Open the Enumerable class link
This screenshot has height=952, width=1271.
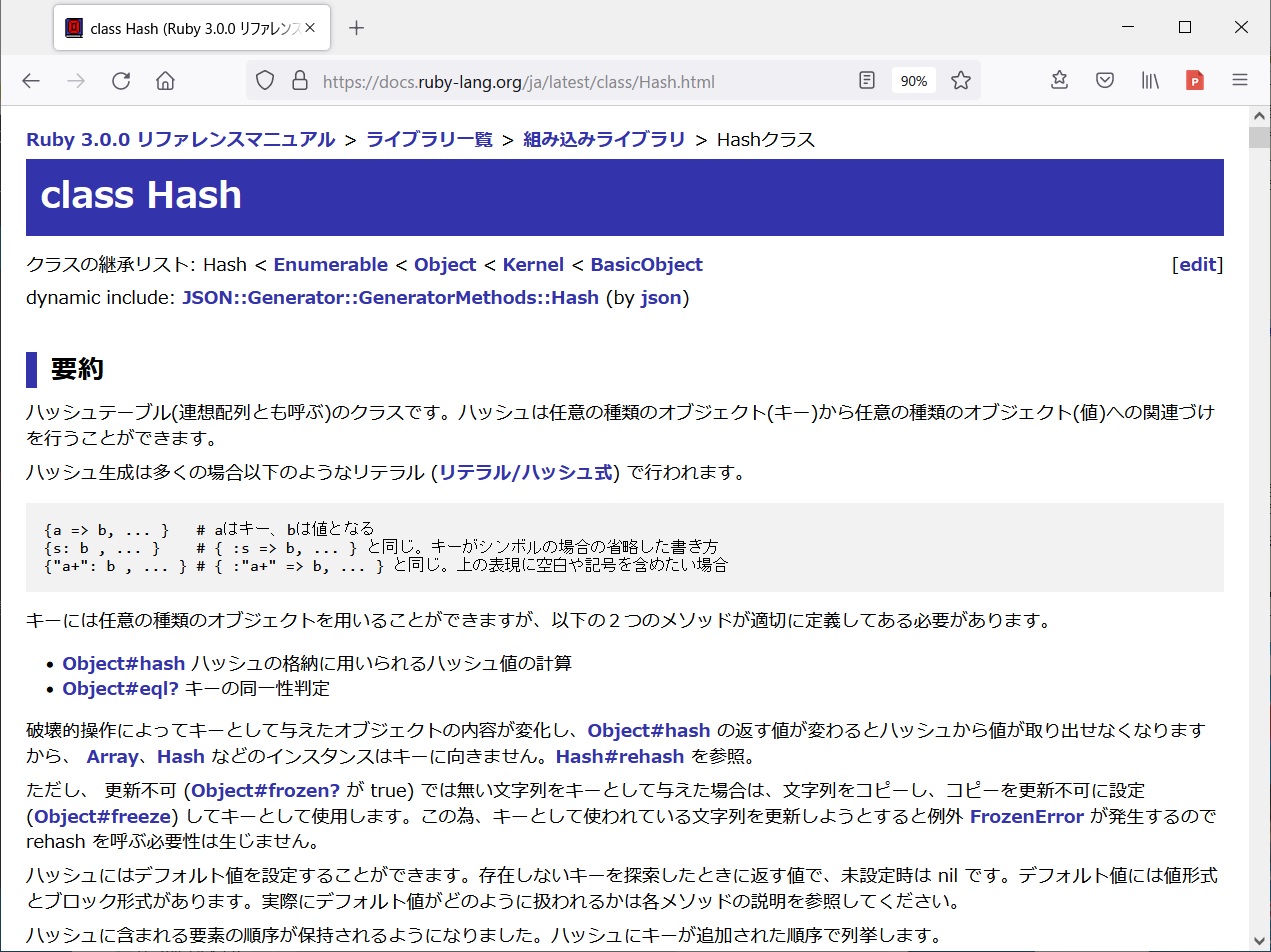[330, 264]
